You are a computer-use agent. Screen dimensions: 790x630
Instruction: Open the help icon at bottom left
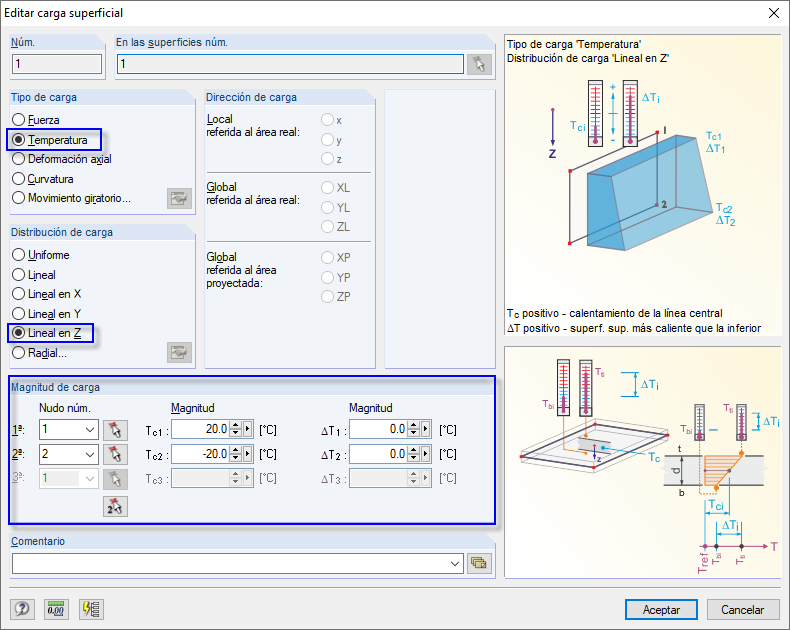click(x=22, y=609)
